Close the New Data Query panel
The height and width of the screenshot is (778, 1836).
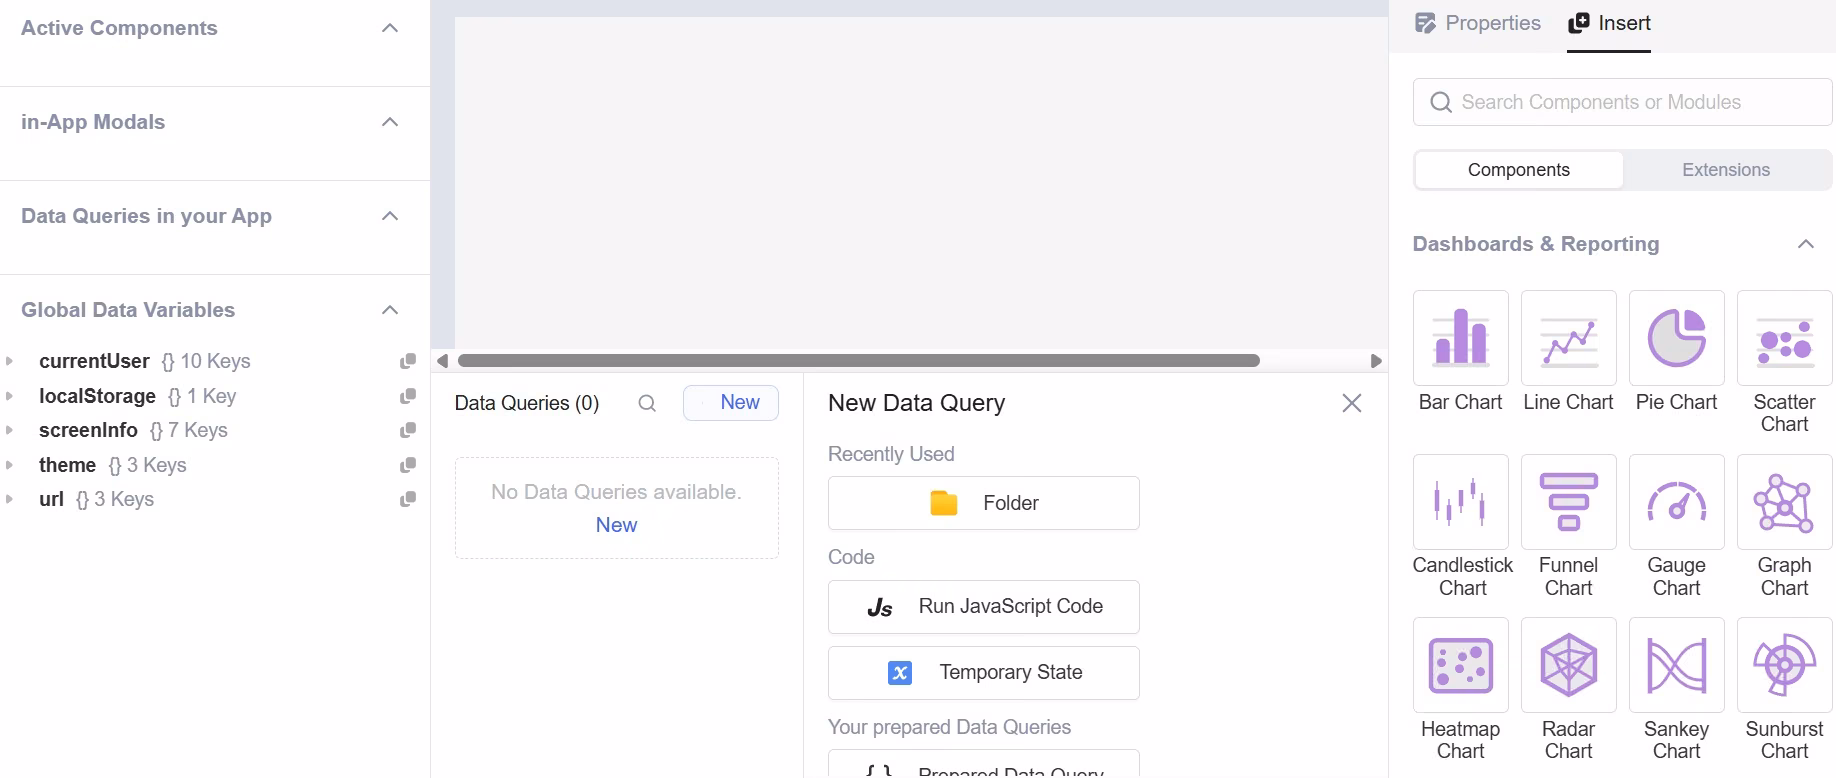tap(1352, 403)
